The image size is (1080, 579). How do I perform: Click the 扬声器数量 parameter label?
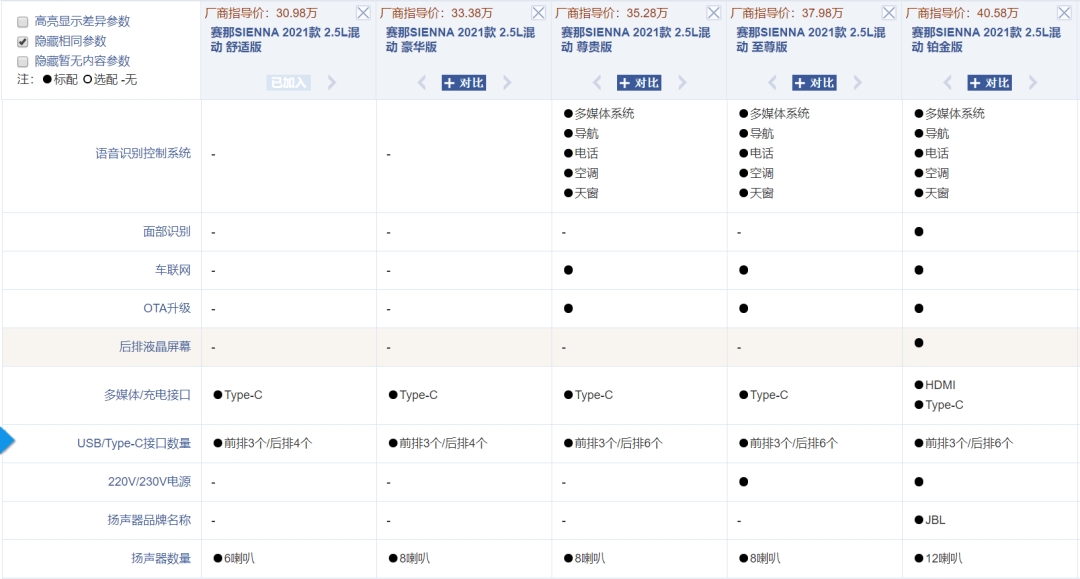tap(161, 558)
